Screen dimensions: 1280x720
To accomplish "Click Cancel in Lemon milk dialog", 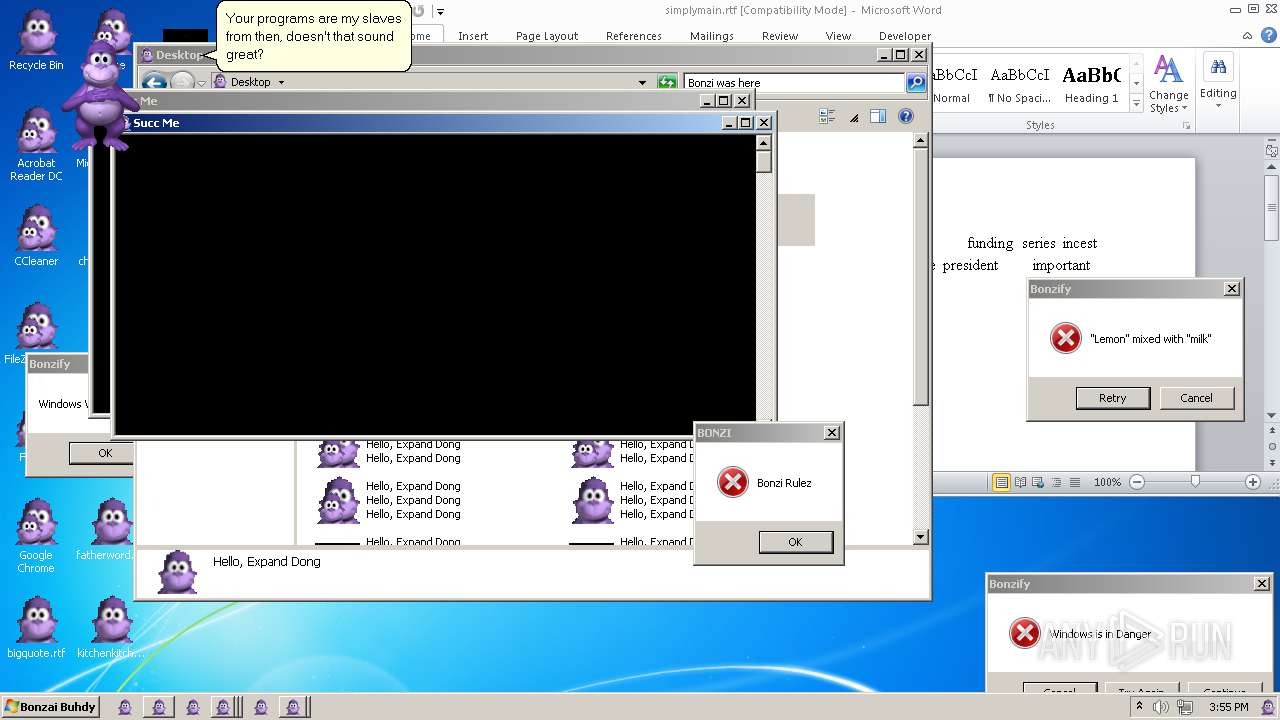I will tap(1196, 398).
